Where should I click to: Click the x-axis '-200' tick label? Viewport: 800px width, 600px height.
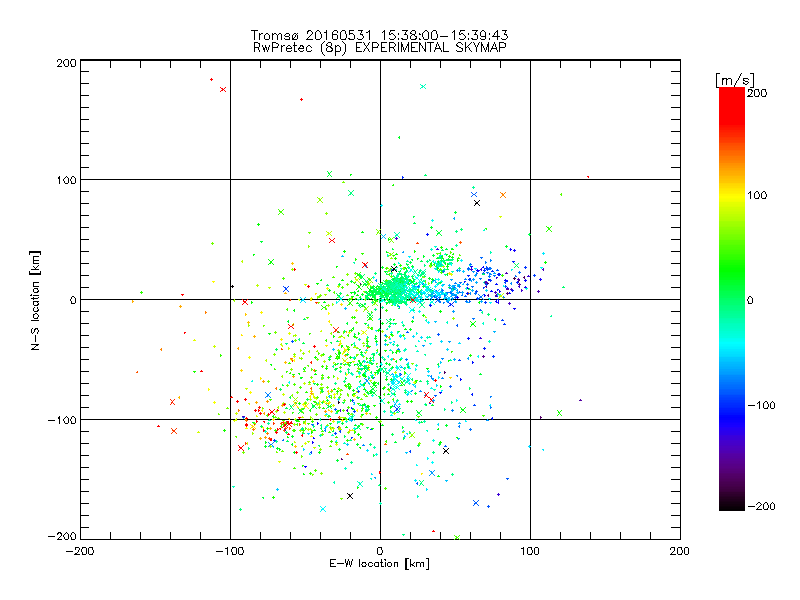(x=80, y=551)
